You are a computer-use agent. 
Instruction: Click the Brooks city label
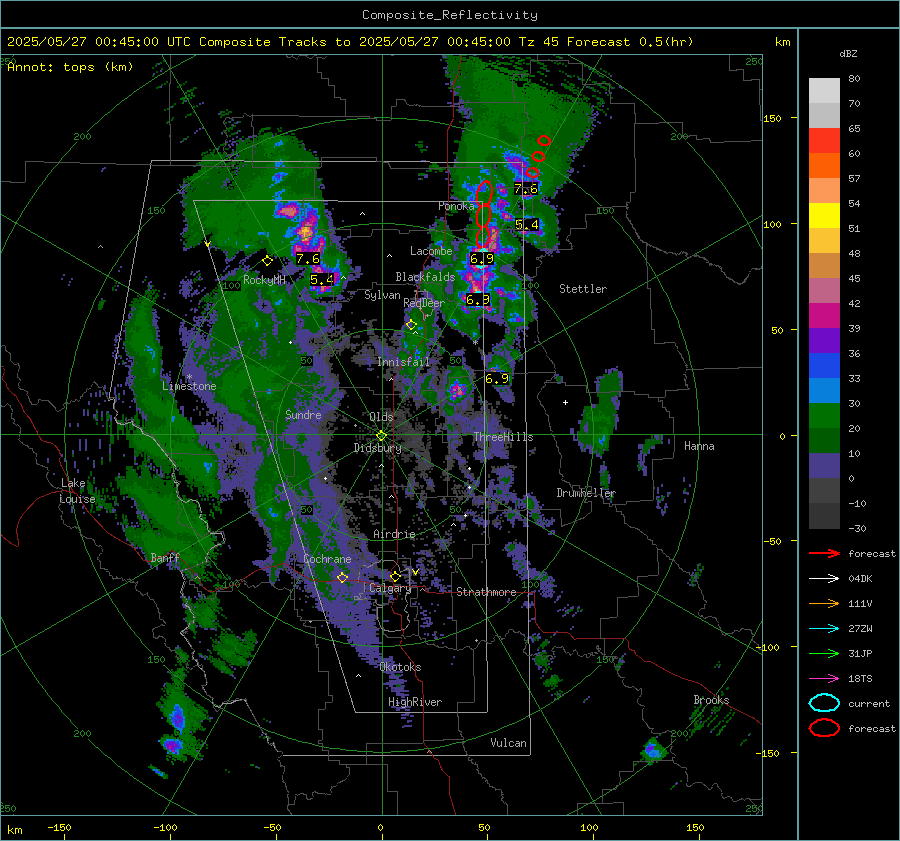711,700
